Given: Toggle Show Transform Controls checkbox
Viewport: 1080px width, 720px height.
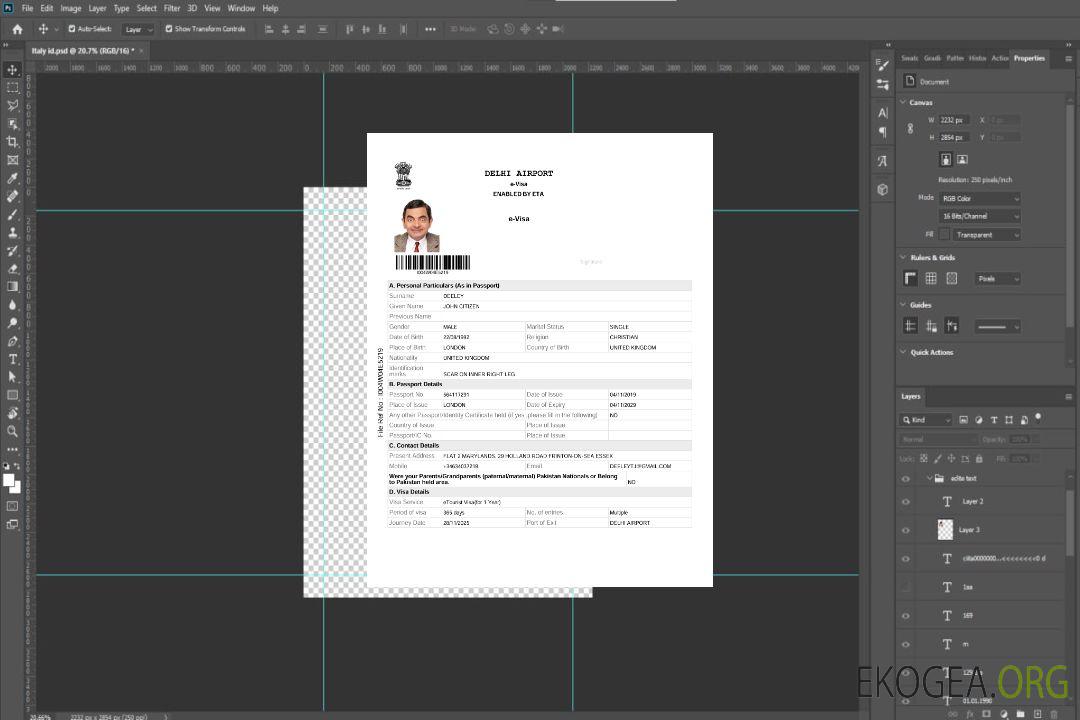Looking at the screenshot, I should click(x=169, y=29).
